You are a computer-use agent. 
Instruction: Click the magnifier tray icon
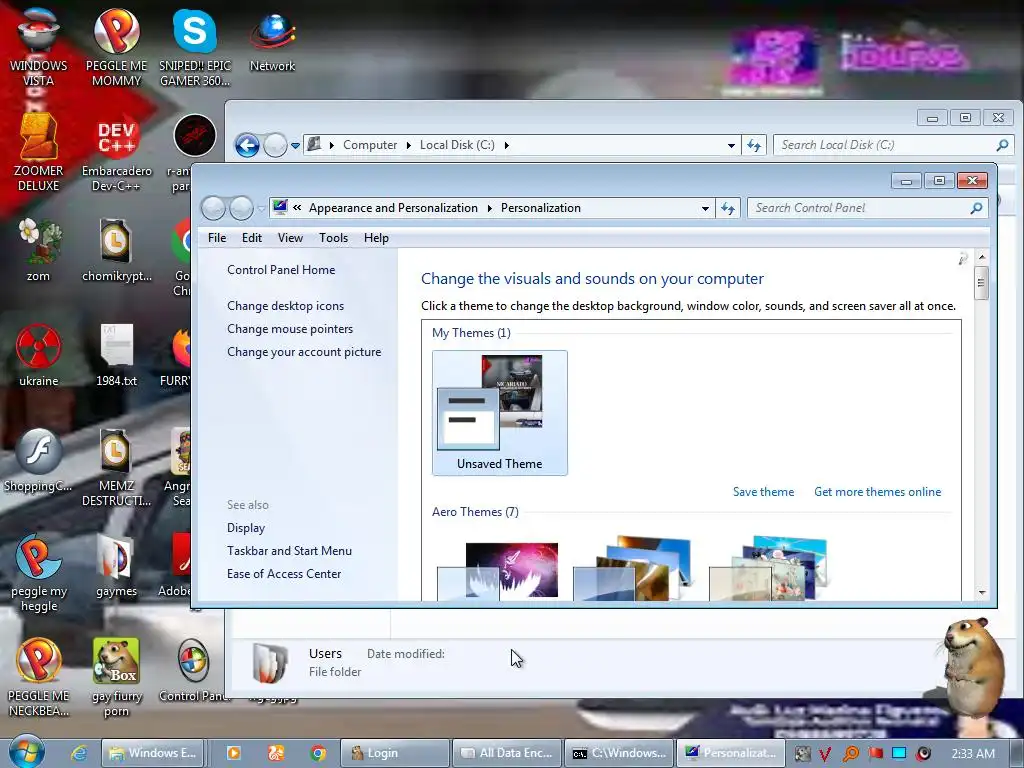[850, 754]
